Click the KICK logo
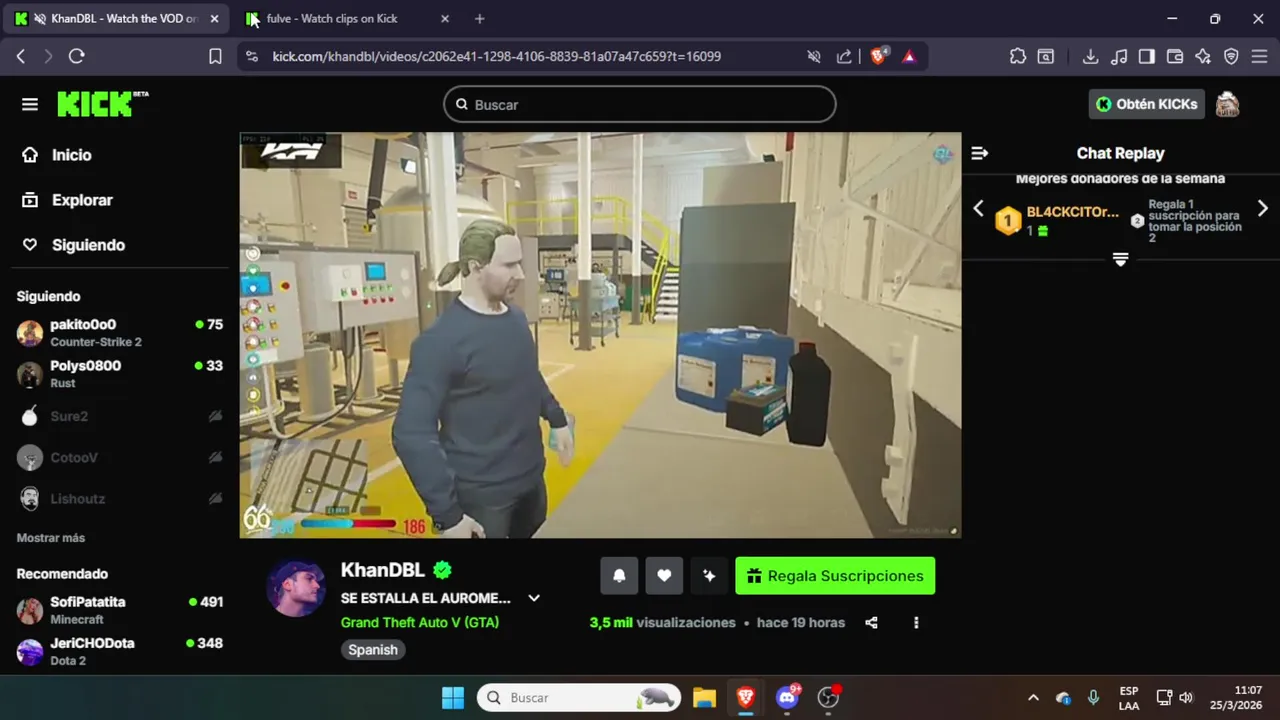 [x=102, y=104]
